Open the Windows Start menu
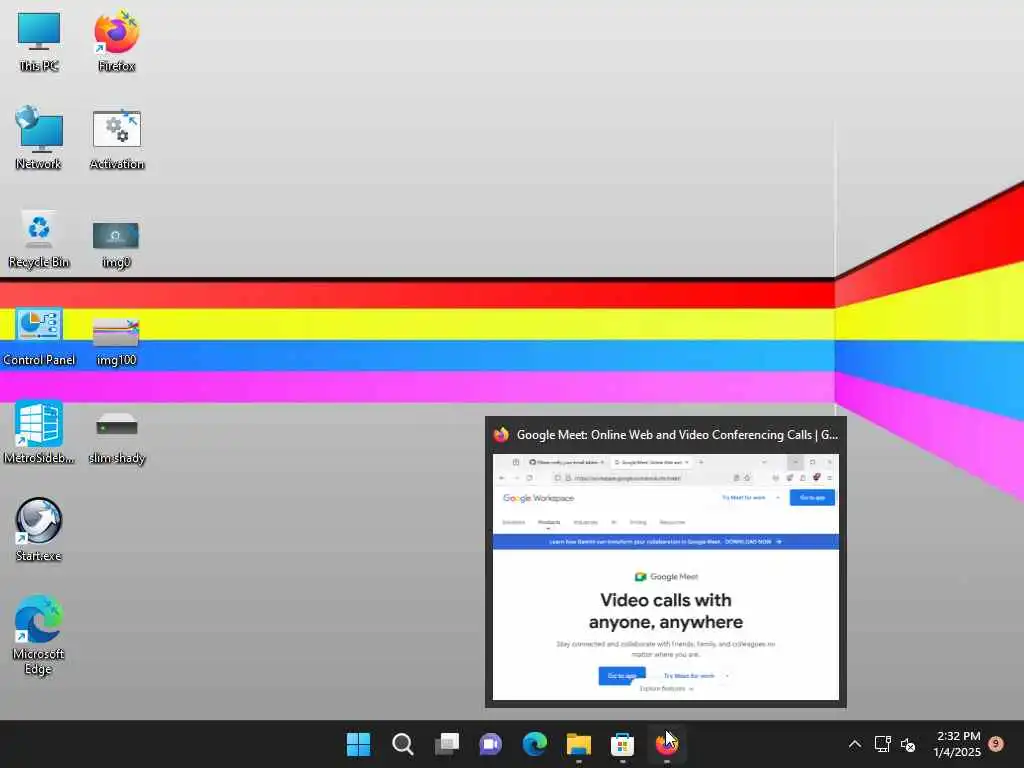The image size is (1024, 768). tap(358, 744)
